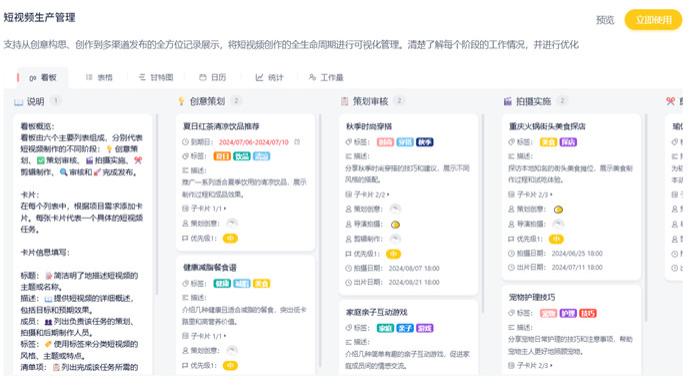Click the red due date 2024/07/06-2024/07/10

pos(253,142)
